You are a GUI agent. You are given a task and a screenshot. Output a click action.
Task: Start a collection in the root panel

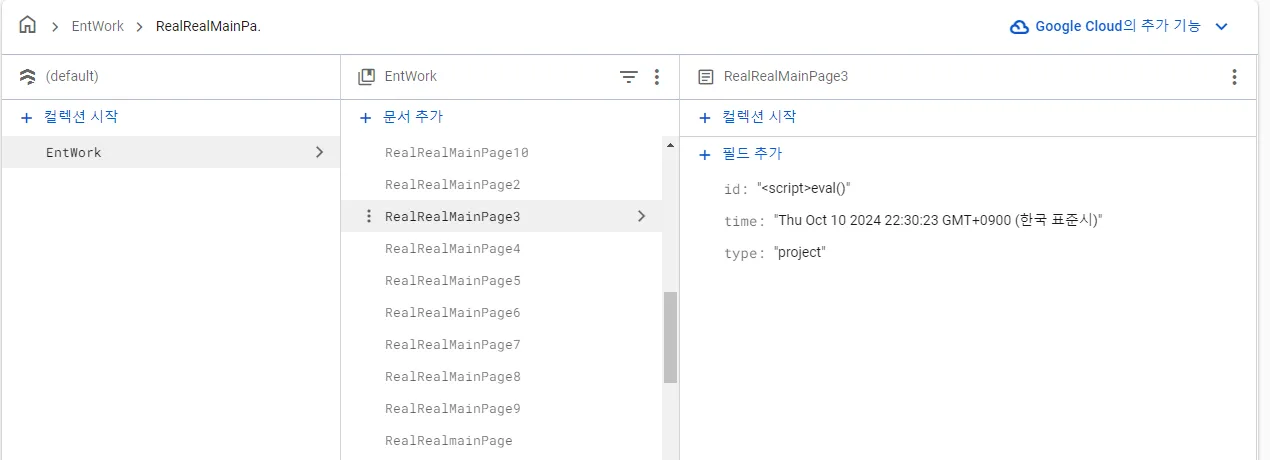(69, 117)
